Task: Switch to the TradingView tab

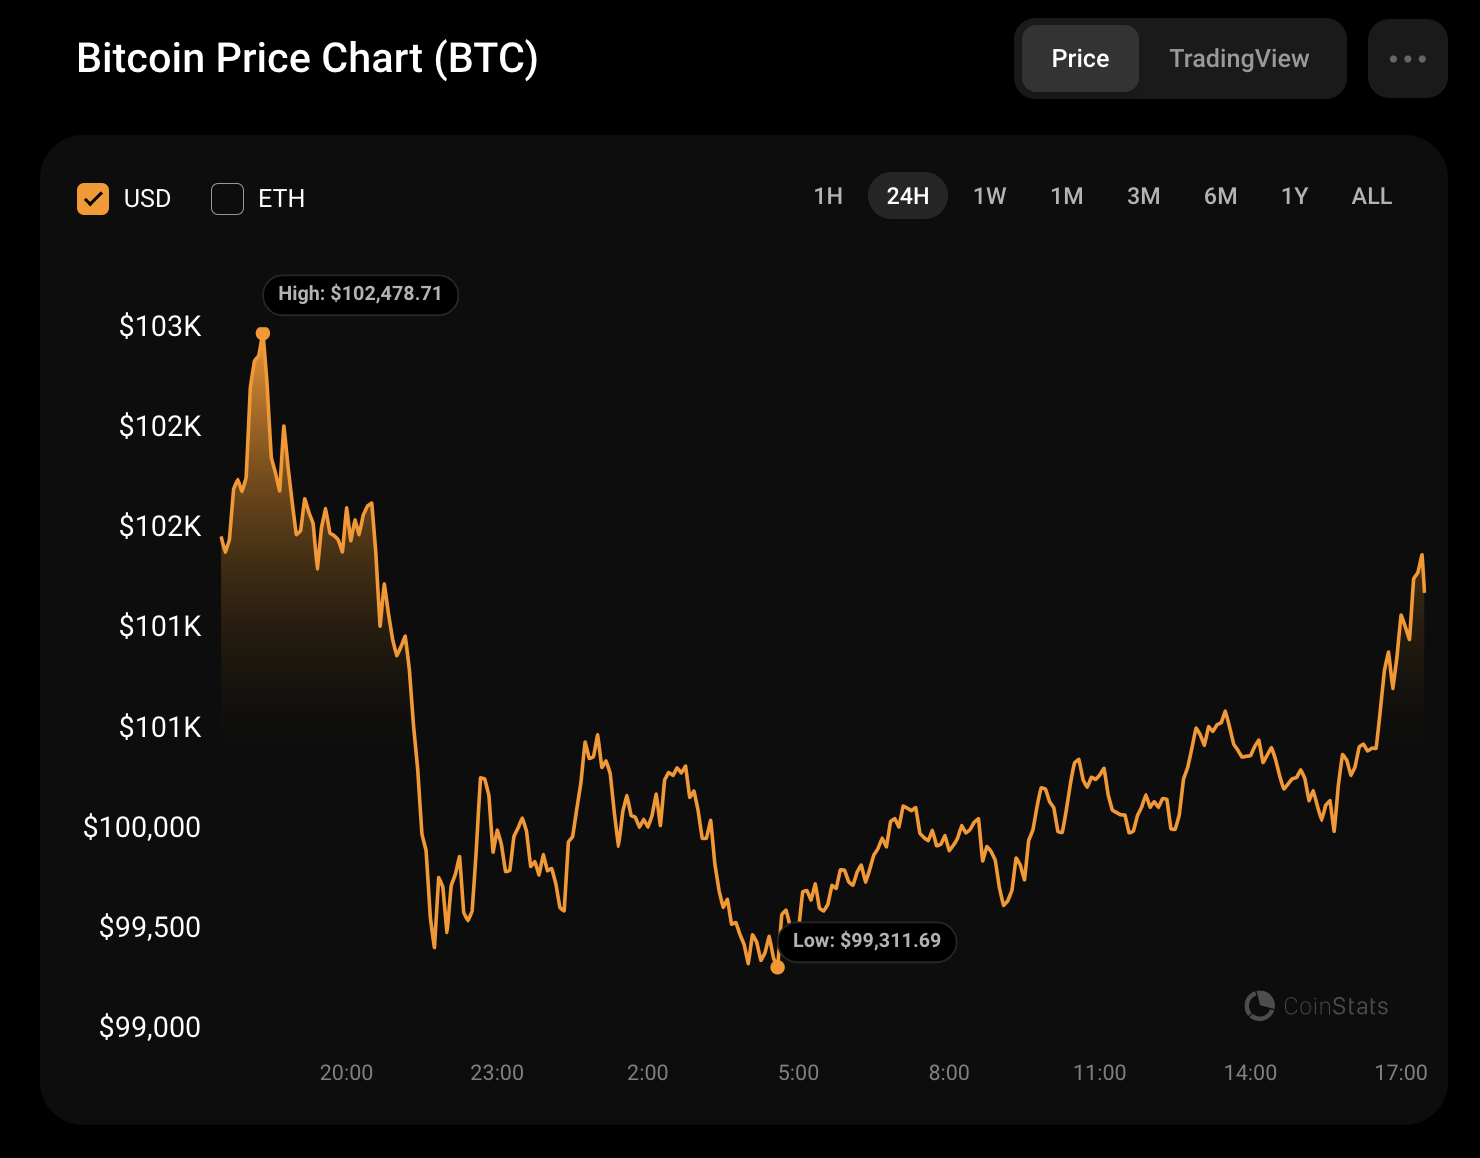Action: coord(1238,59)
